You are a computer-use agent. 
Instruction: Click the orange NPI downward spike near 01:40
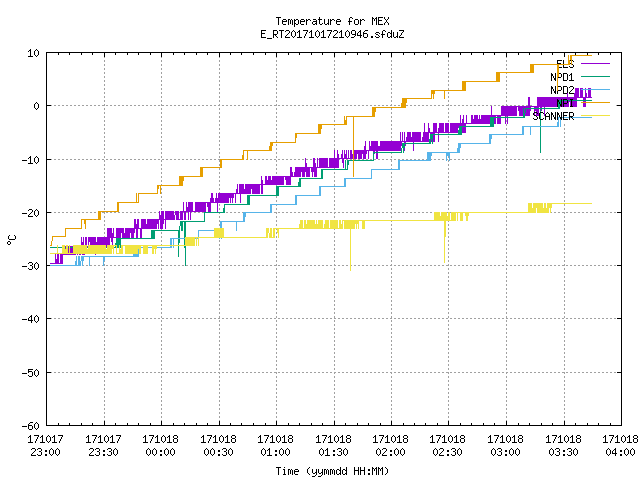pos(353,147)
